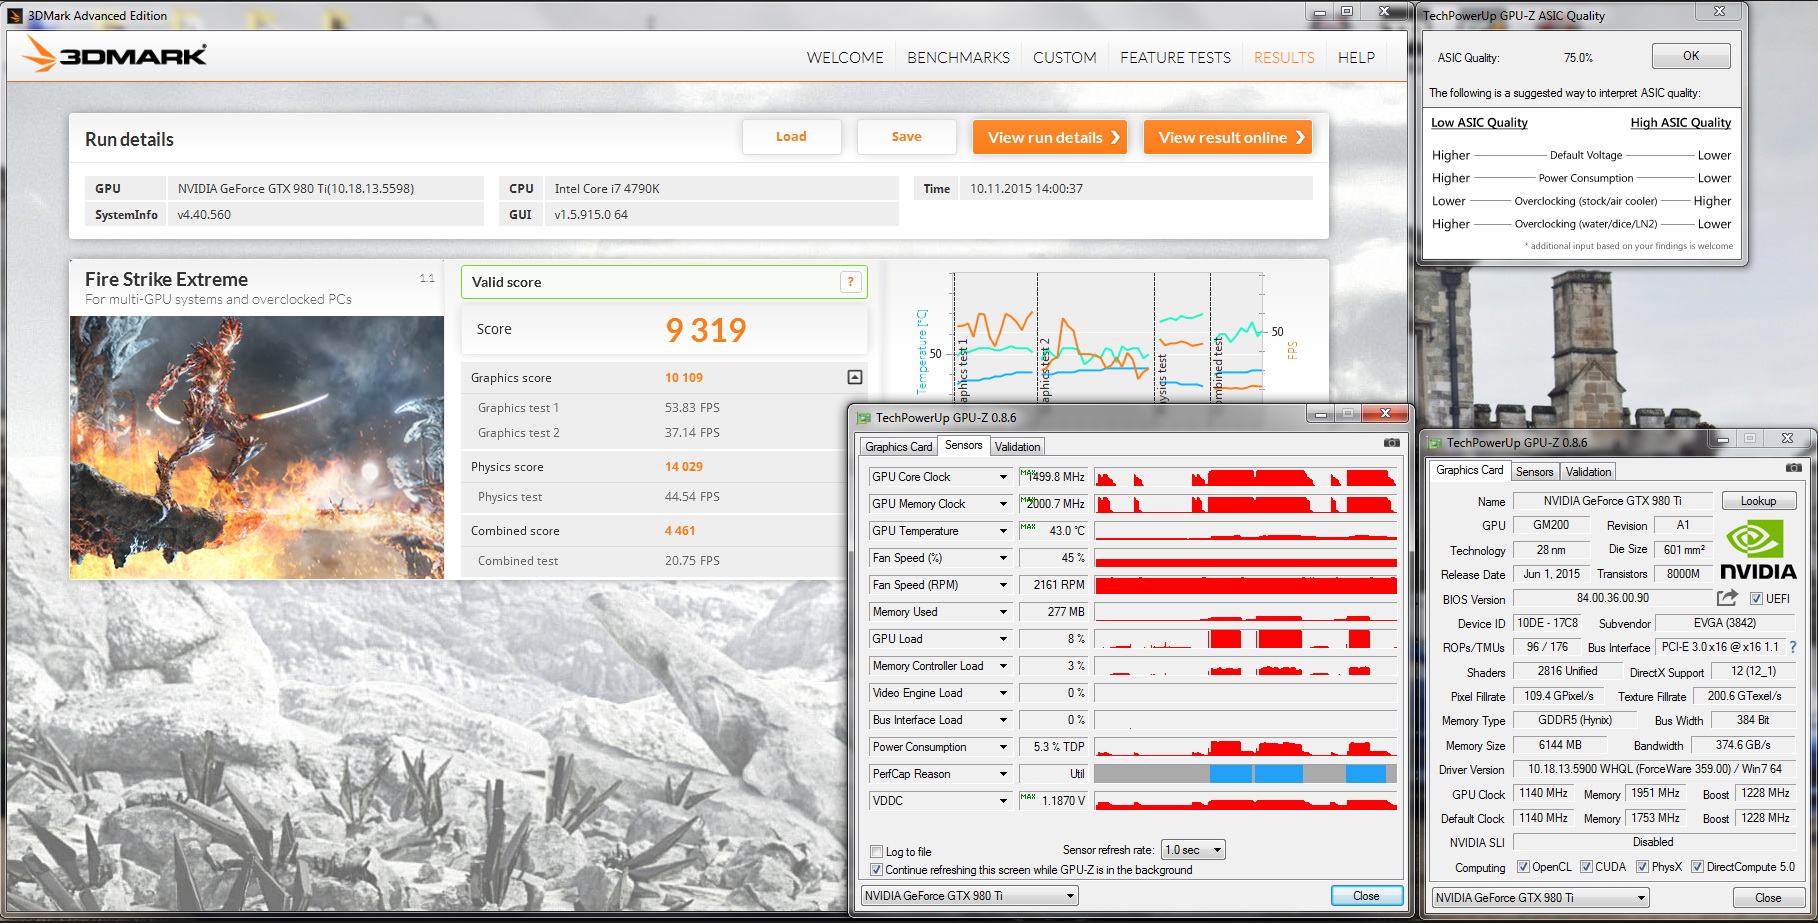Open the HELP tab in 3DMark
1818x923 pixels.
coord(1356,58)
